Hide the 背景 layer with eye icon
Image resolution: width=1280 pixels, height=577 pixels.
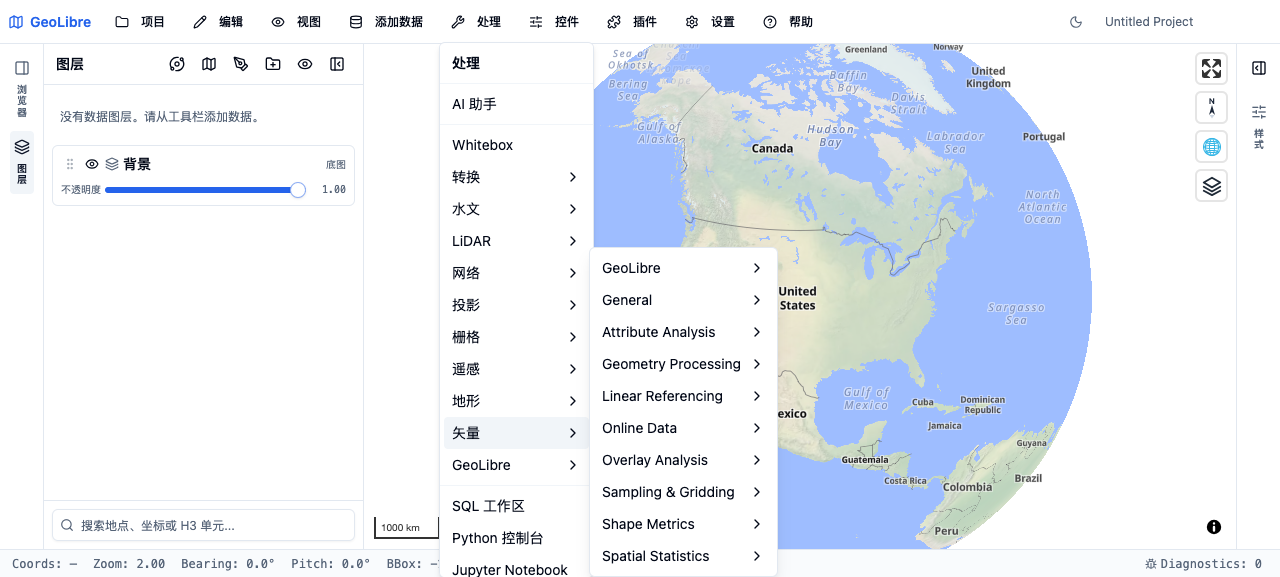tap(92, 164)
